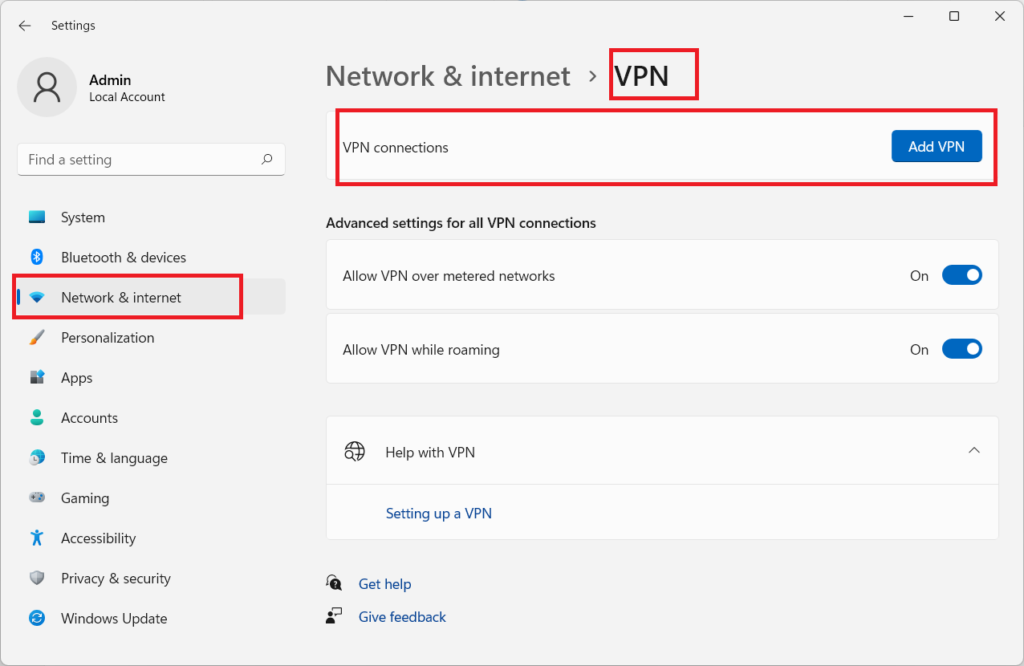The height and width of the screenshot is (666, 1024).
Task: Click the Help with VPN globe icon
Action: click(x=355, y=451)
